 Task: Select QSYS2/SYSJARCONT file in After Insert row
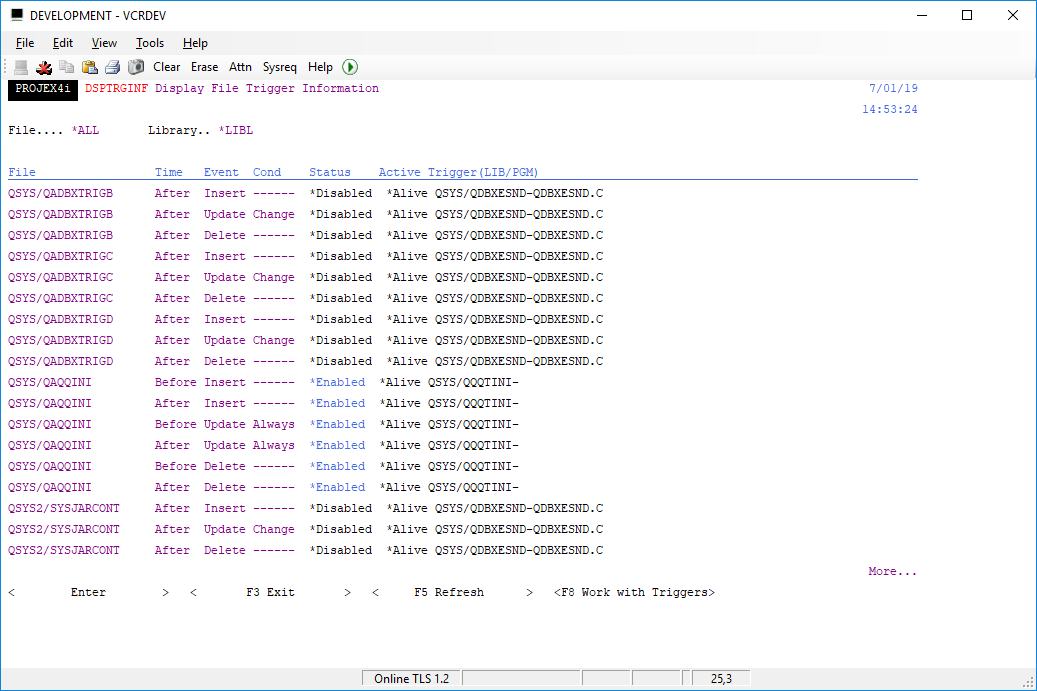point(63,508)
